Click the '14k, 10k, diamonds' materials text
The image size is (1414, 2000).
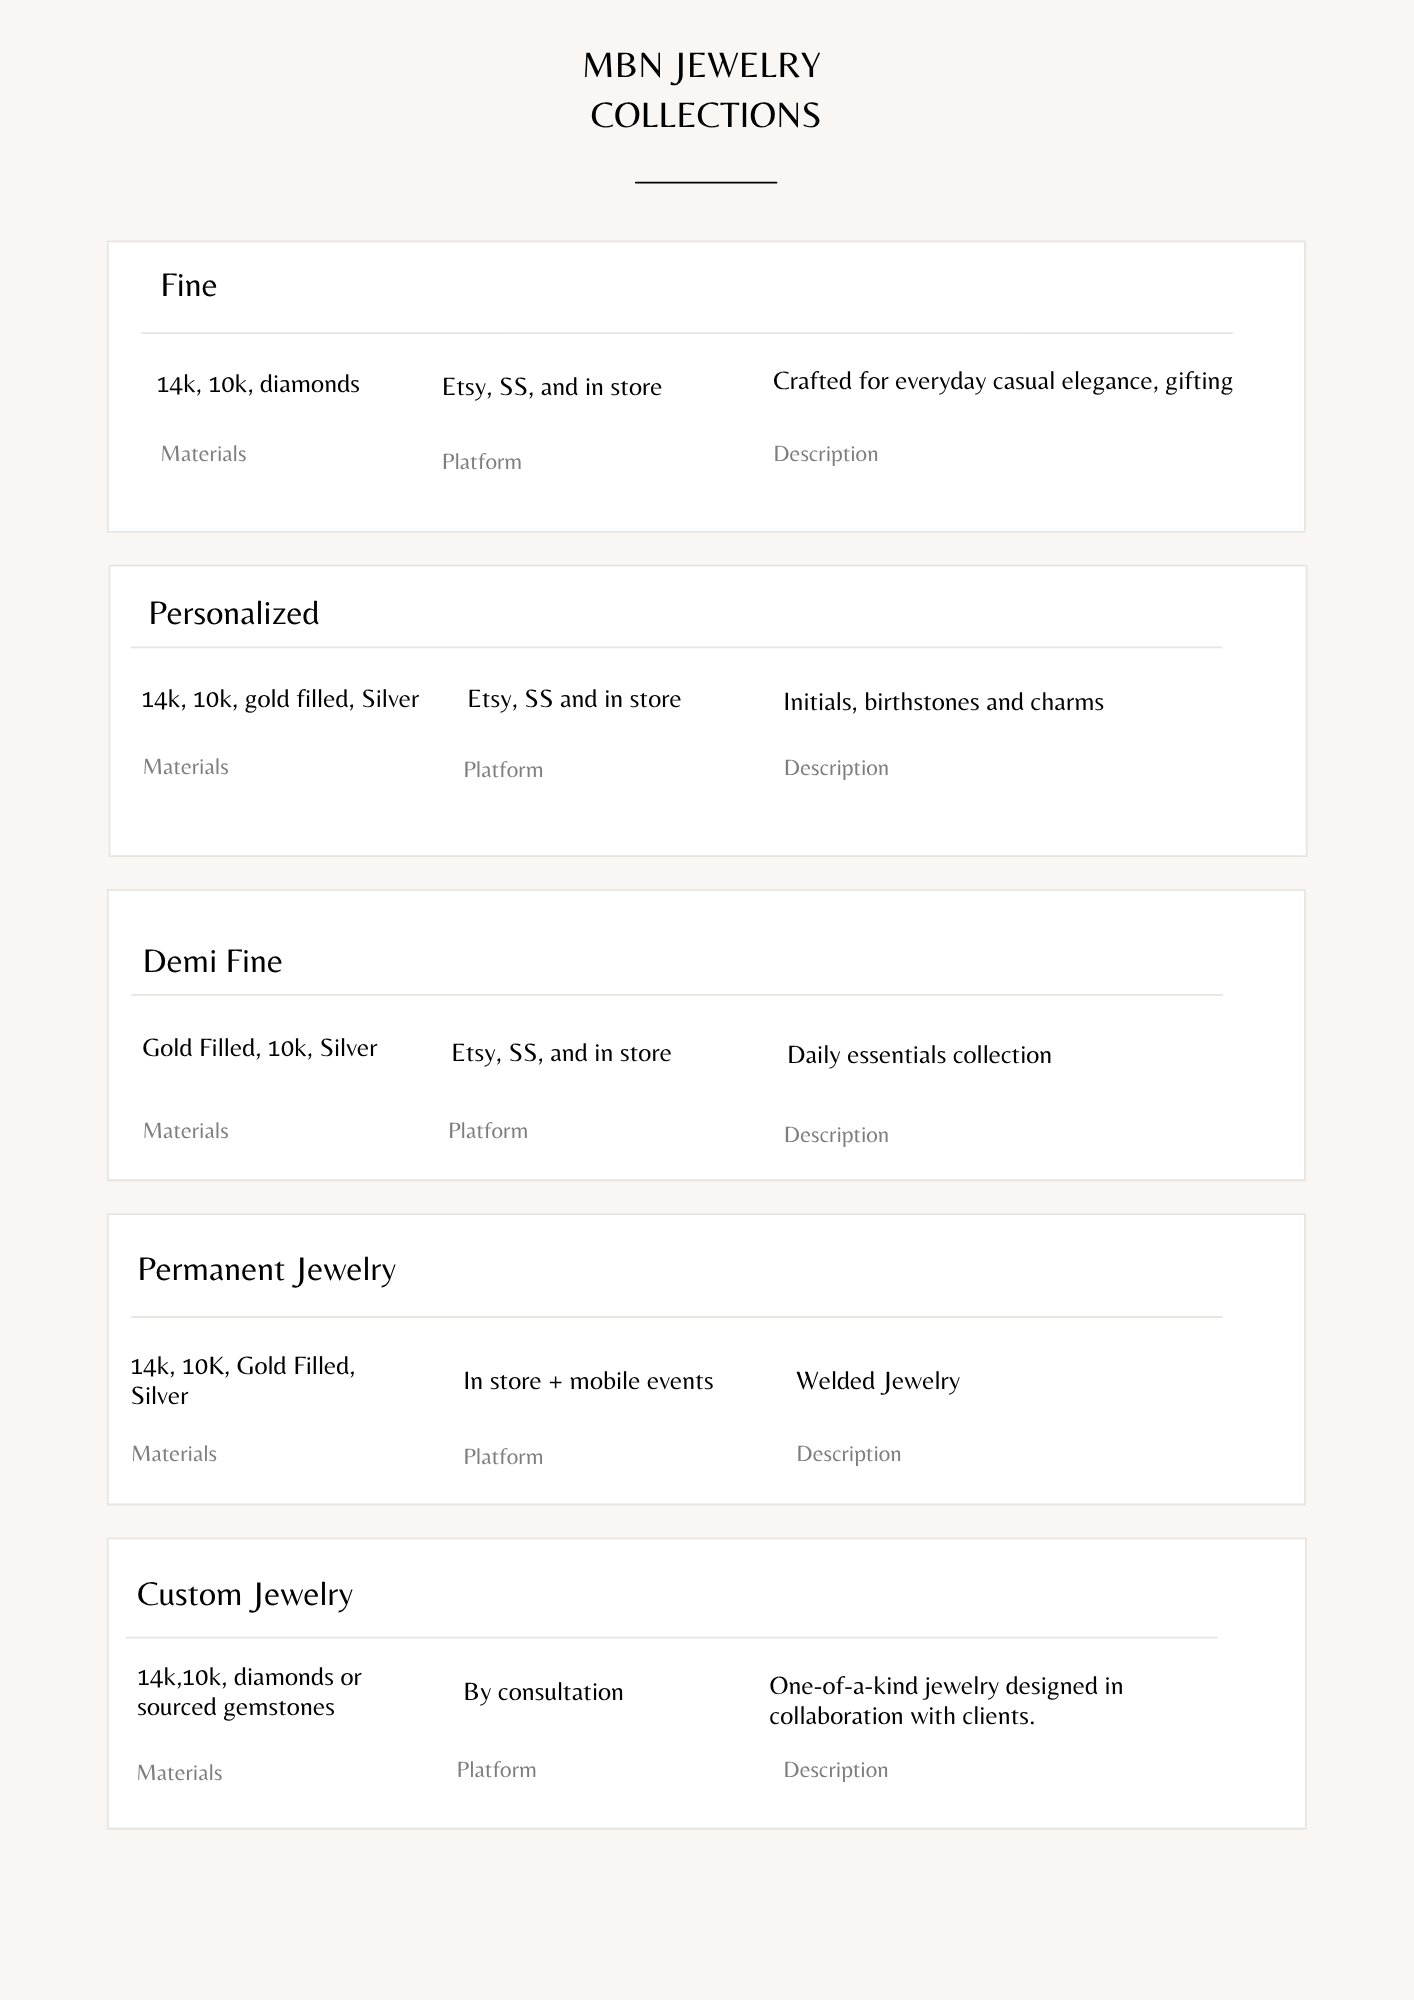click(x=258, y=384)
